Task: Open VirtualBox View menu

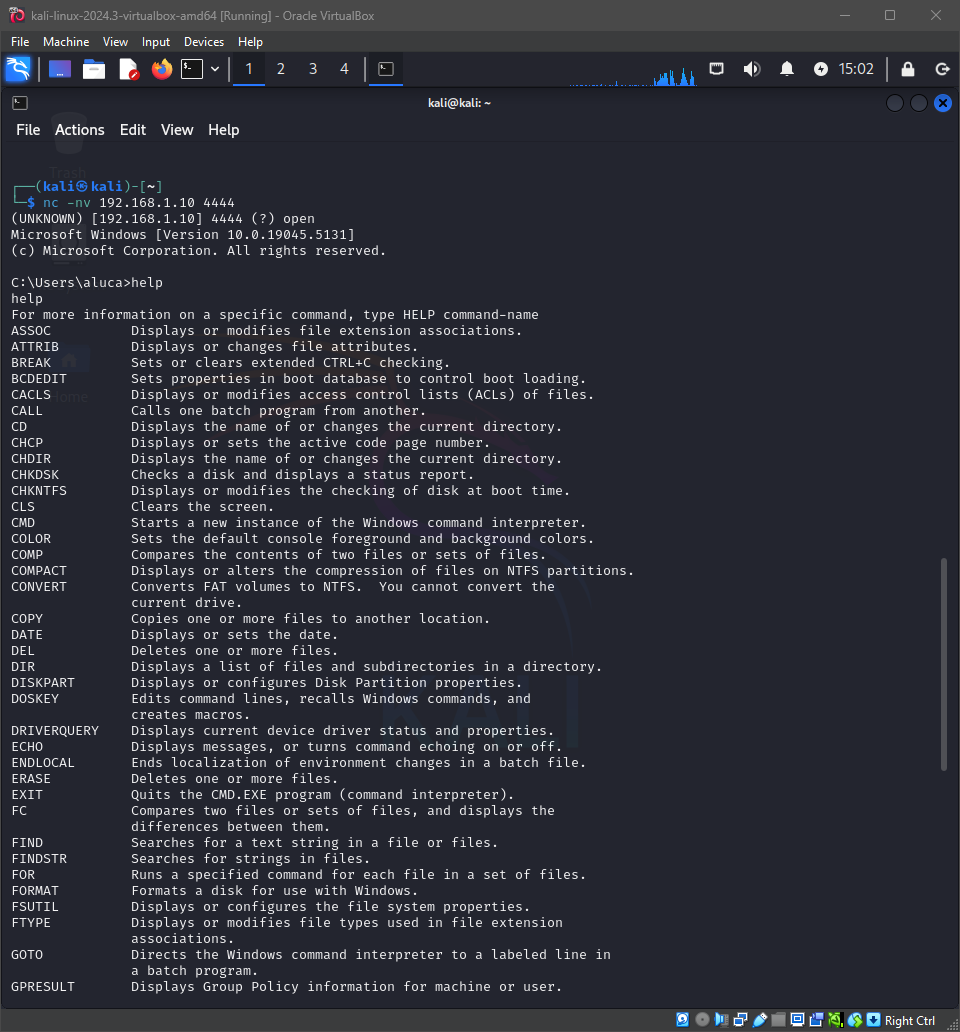Action: click(x=115, y=41)
